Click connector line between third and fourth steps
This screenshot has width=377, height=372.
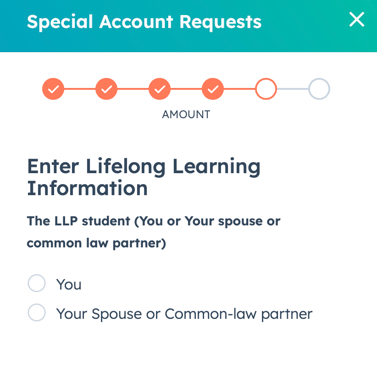coord(186,89)
